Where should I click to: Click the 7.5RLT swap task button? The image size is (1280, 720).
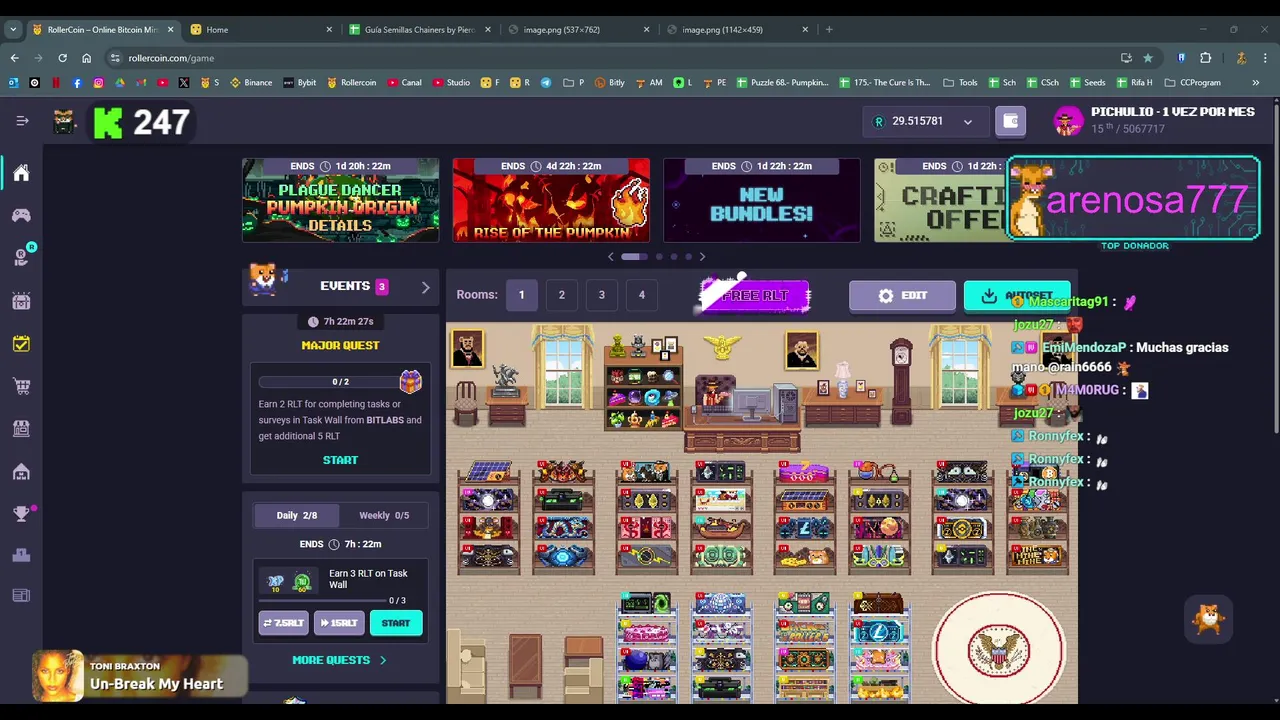click(x=283, y=623)
